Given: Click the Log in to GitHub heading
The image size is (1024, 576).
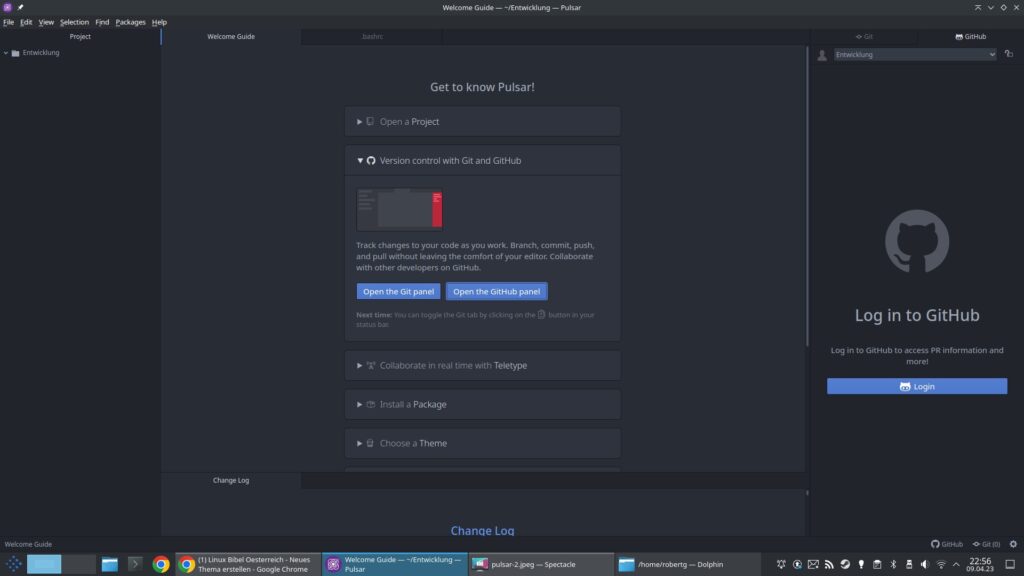Looking at the screenshot, I should pyautogui.click(x=917, y=315).
